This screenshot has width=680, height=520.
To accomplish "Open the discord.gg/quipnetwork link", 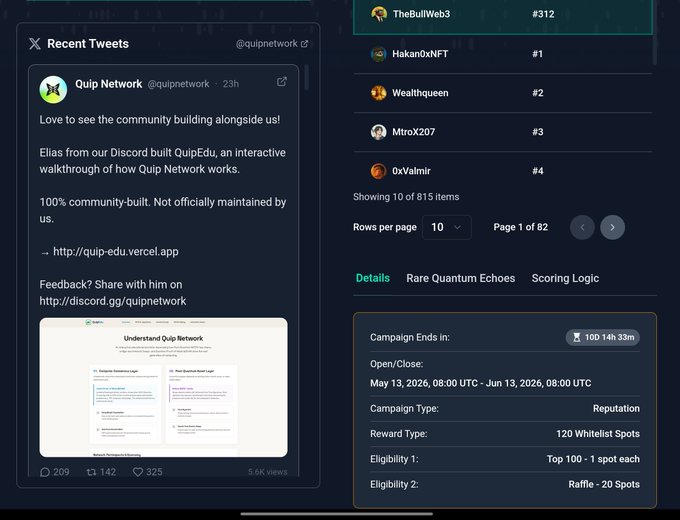I will tap(113, 301).
